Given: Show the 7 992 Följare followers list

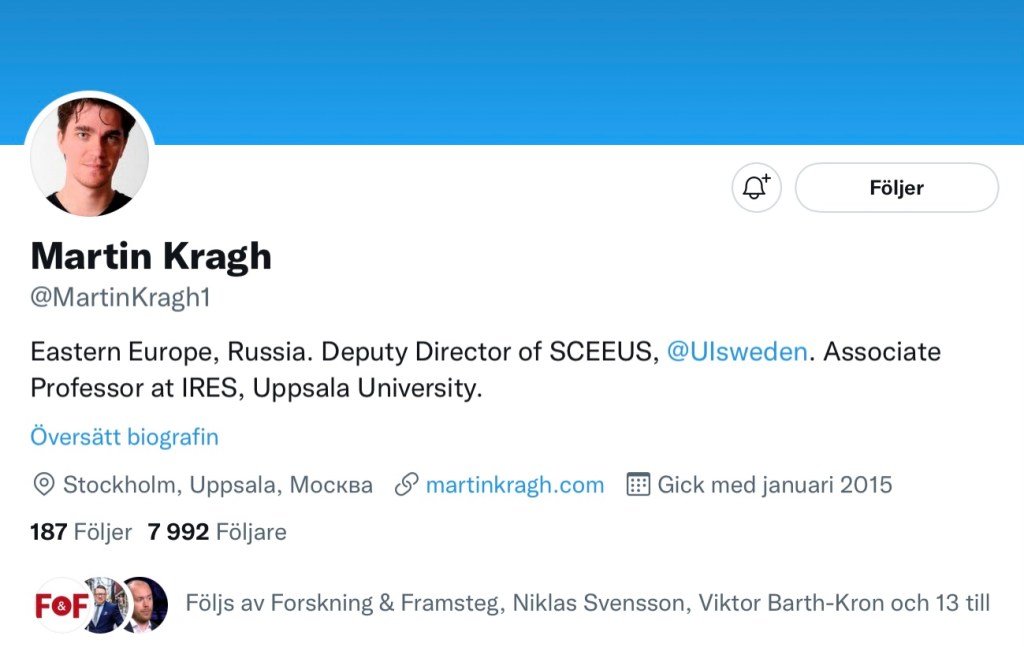Looking at the screenshot, I should [x=217, y=532].
